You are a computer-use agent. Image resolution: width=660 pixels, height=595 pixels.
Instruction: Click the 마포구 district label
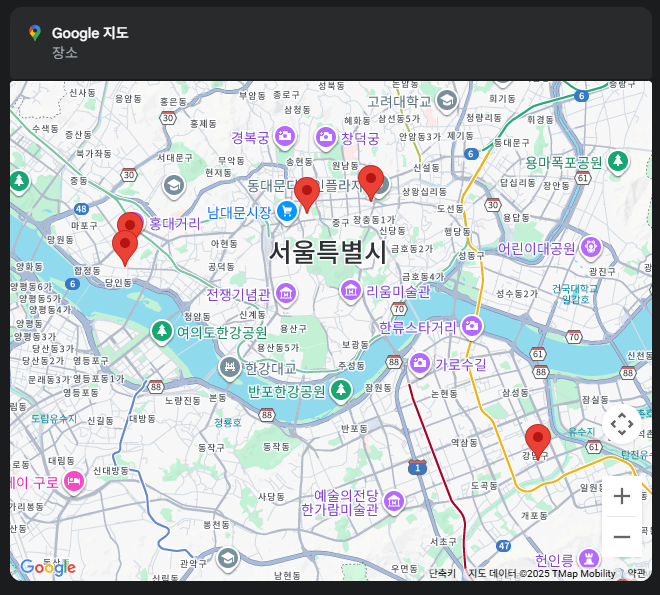coord(84,226)
